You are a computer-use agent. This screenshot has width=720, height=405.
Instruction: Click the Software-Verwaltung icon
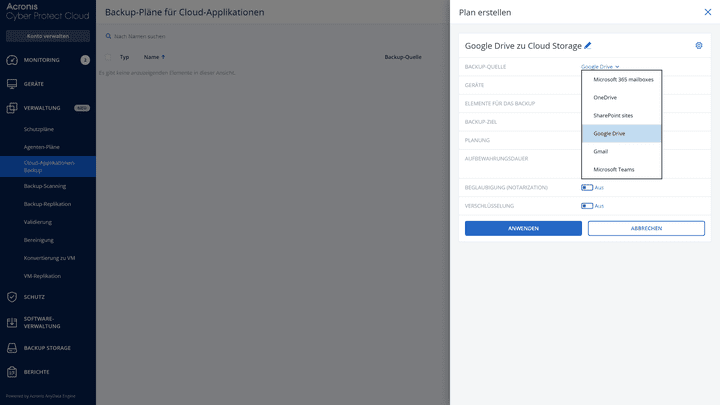(x=12, y=322)
